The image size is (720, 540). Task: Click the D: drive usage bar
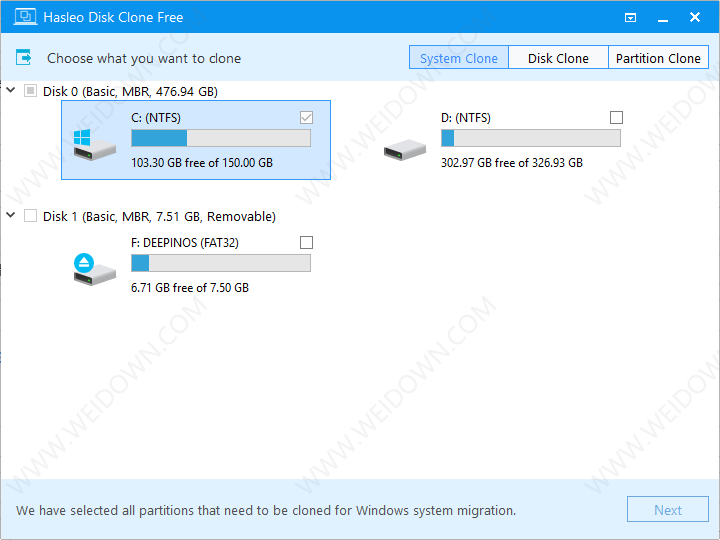[x=531, y=138]
